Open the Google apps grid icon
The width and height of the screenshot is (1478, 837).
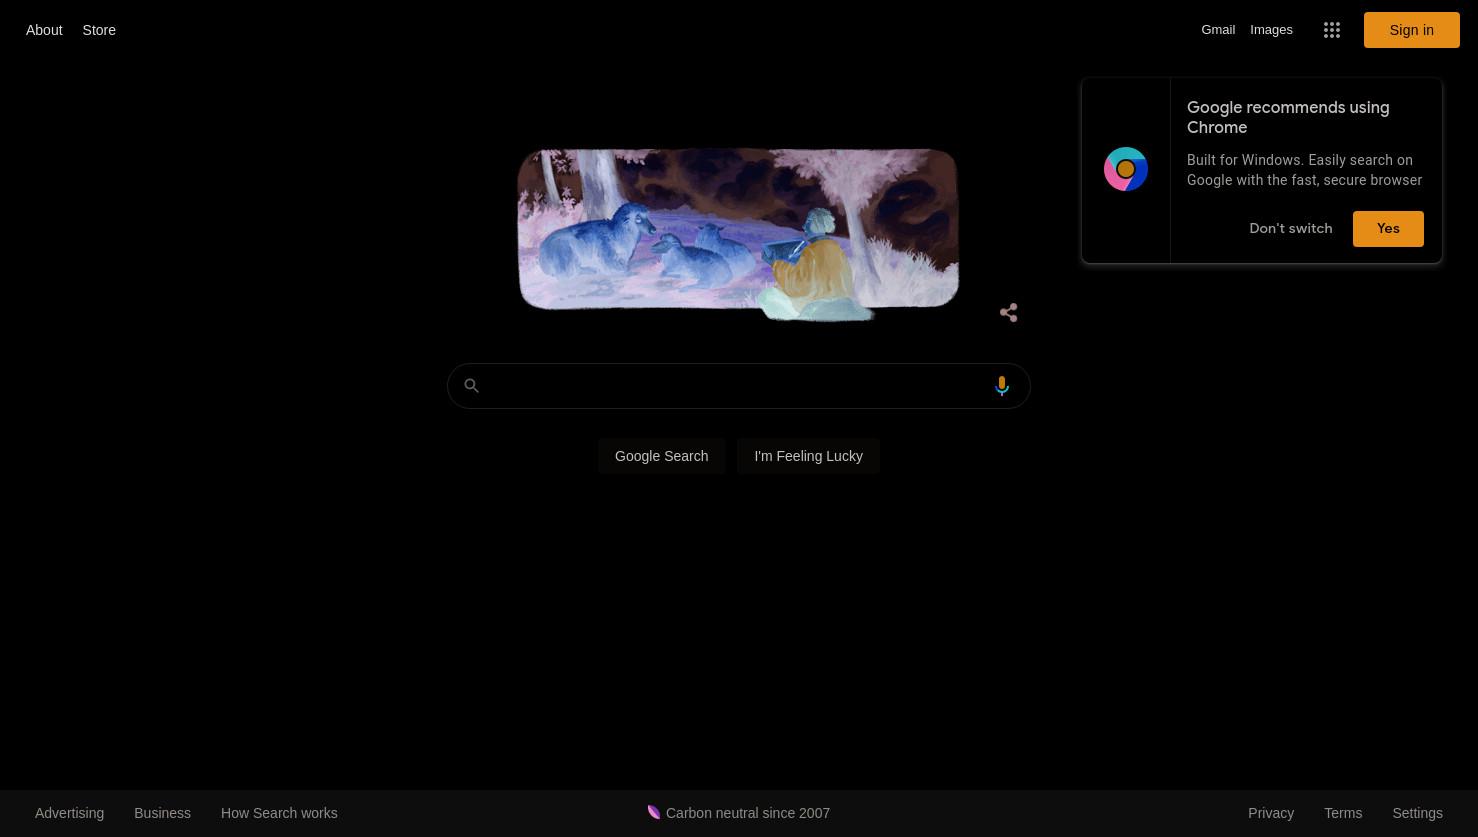(x=1331, y=30)
